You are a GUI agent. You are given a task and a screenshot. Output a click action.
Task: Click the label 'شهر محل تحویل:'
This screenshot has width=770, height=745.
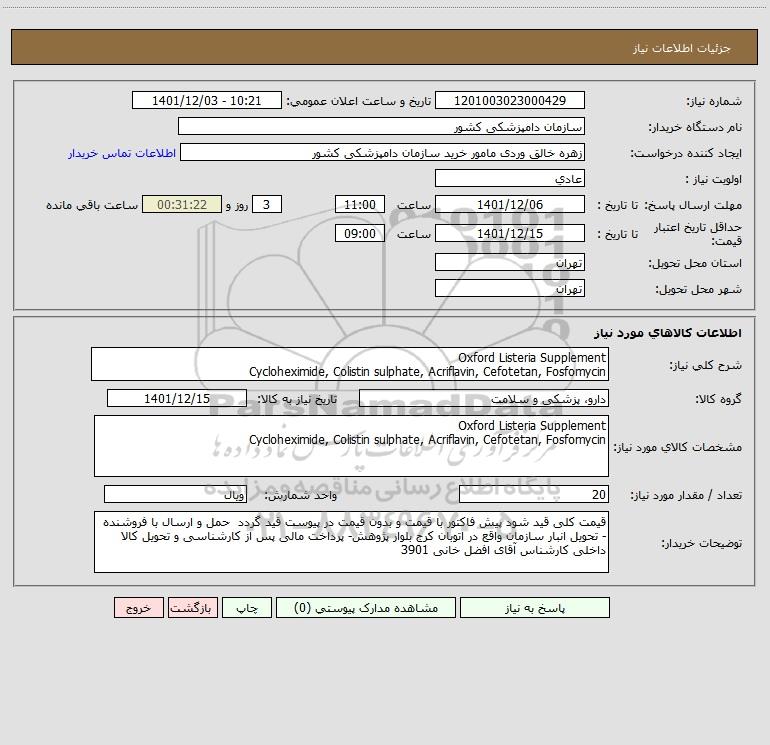699,290
